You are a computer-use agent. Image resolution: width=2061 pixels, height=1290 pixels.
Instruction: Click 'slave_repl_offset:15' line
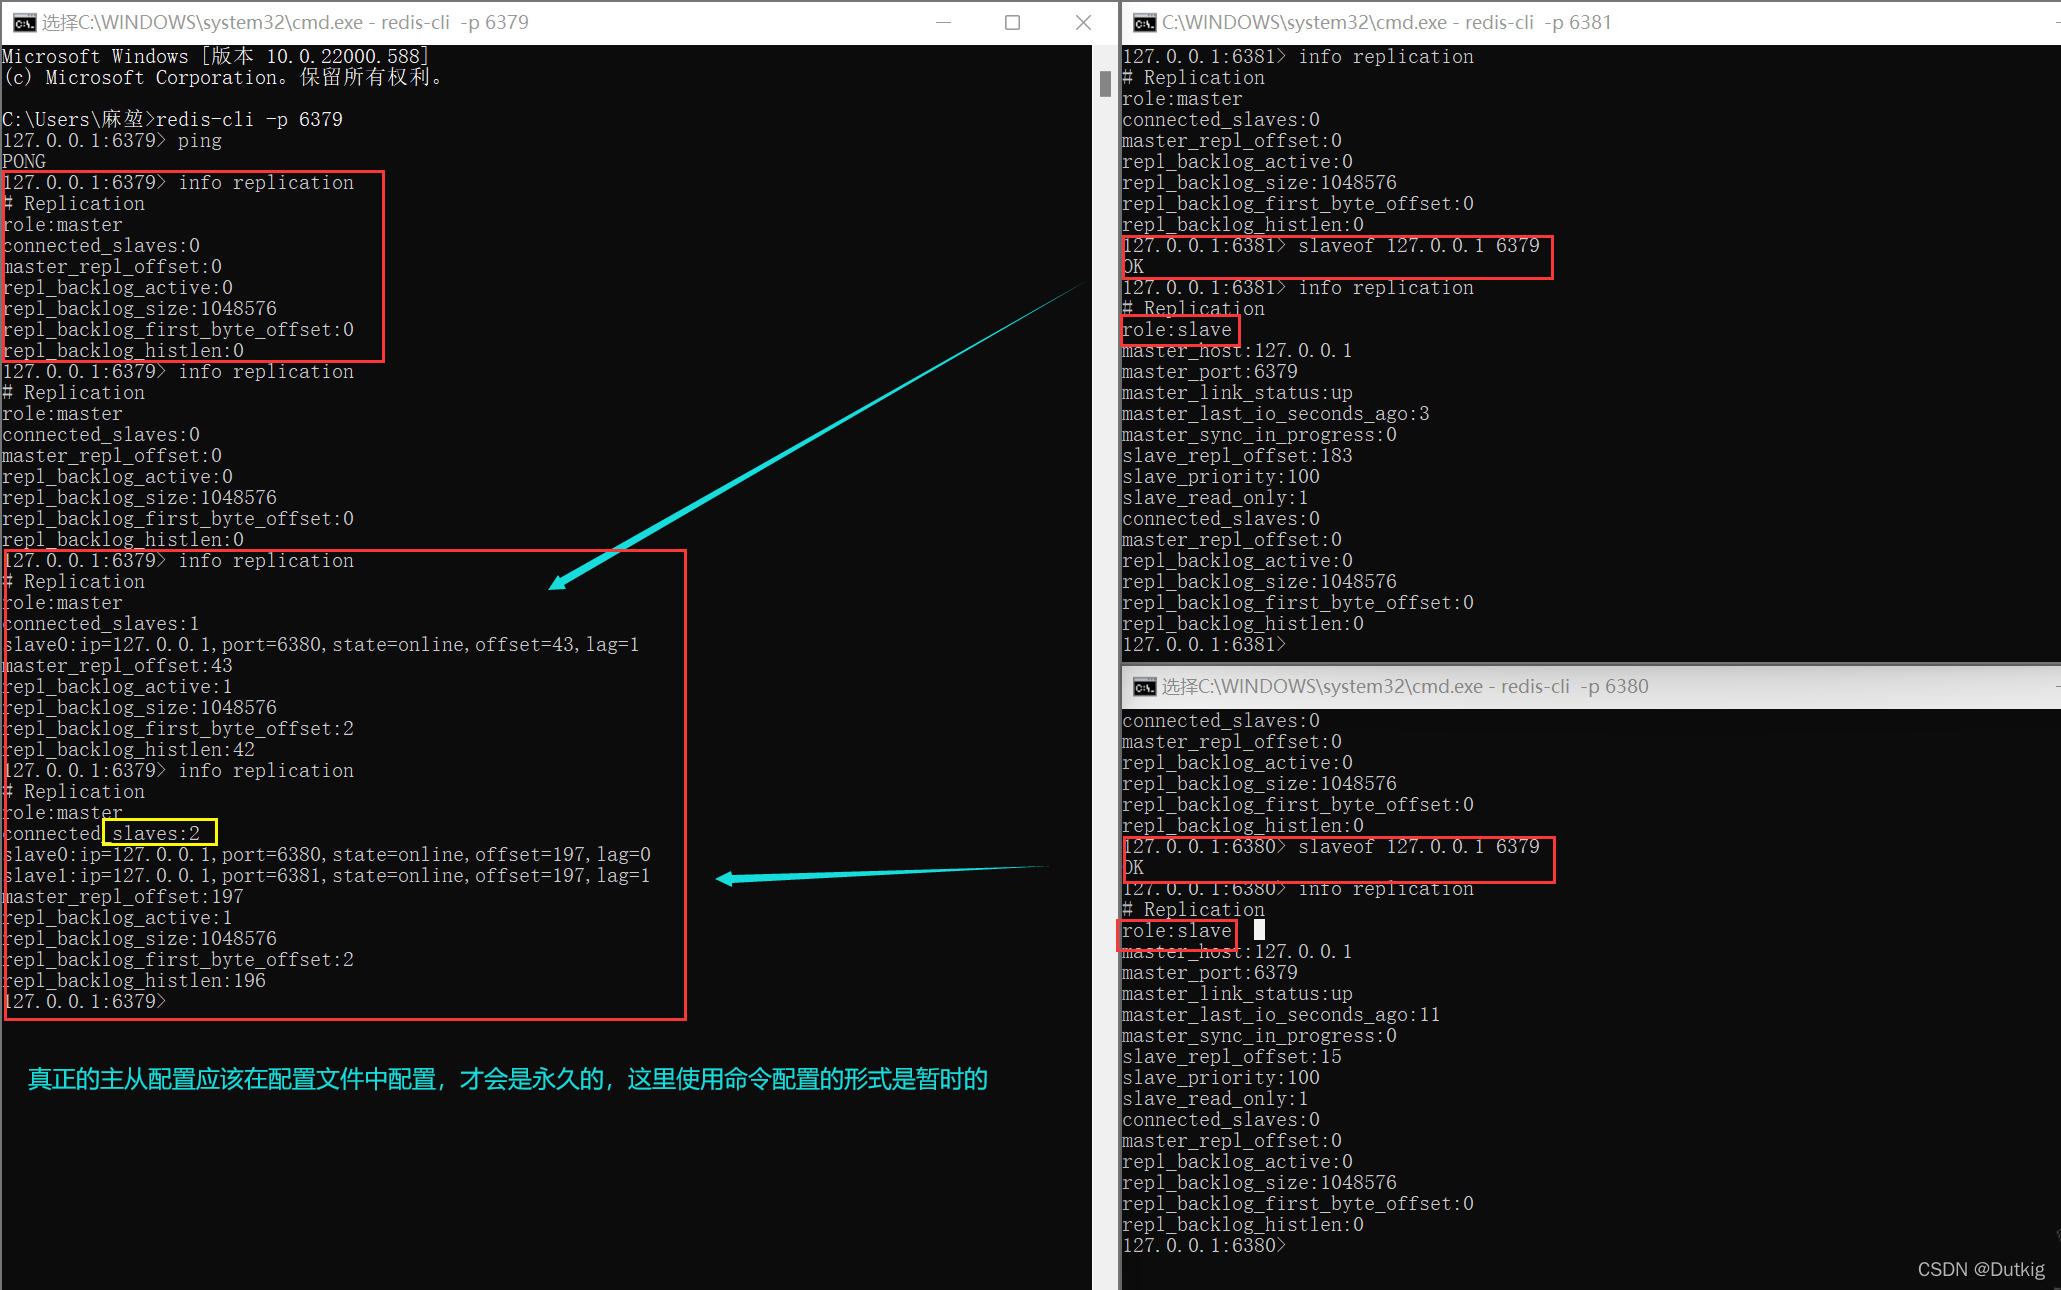pos(1232,1057)
